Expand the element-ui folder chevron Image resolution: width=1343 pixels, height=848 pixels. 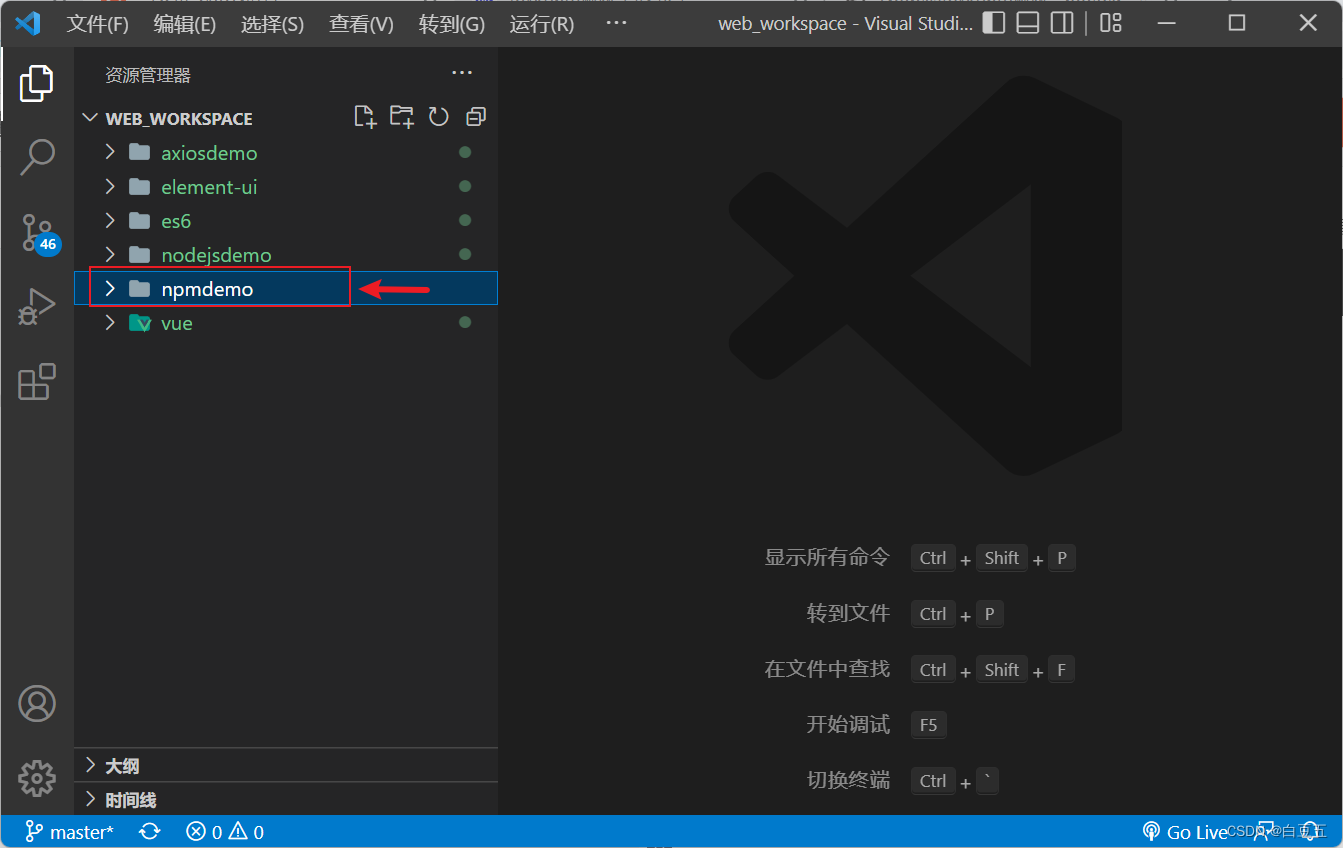pyautogui.click(x=111, y=187)
